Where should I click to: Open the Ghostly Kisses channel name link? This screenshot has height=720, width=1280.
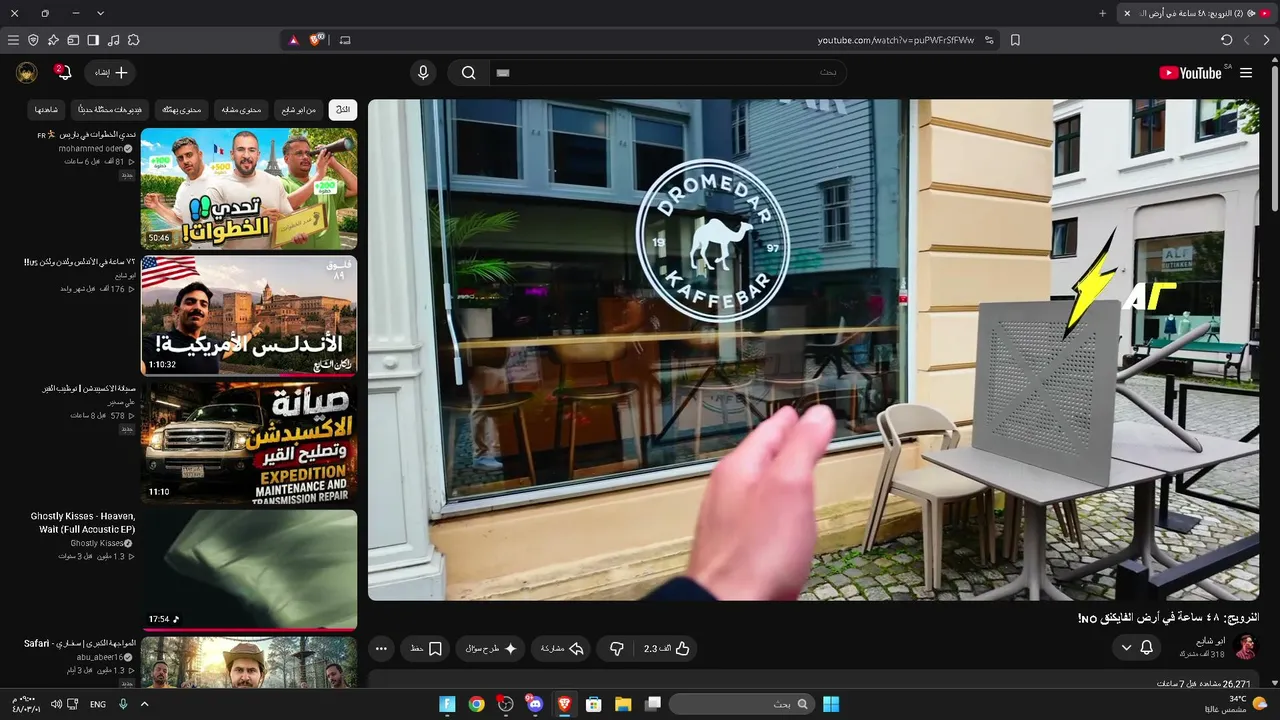[97, 543]
